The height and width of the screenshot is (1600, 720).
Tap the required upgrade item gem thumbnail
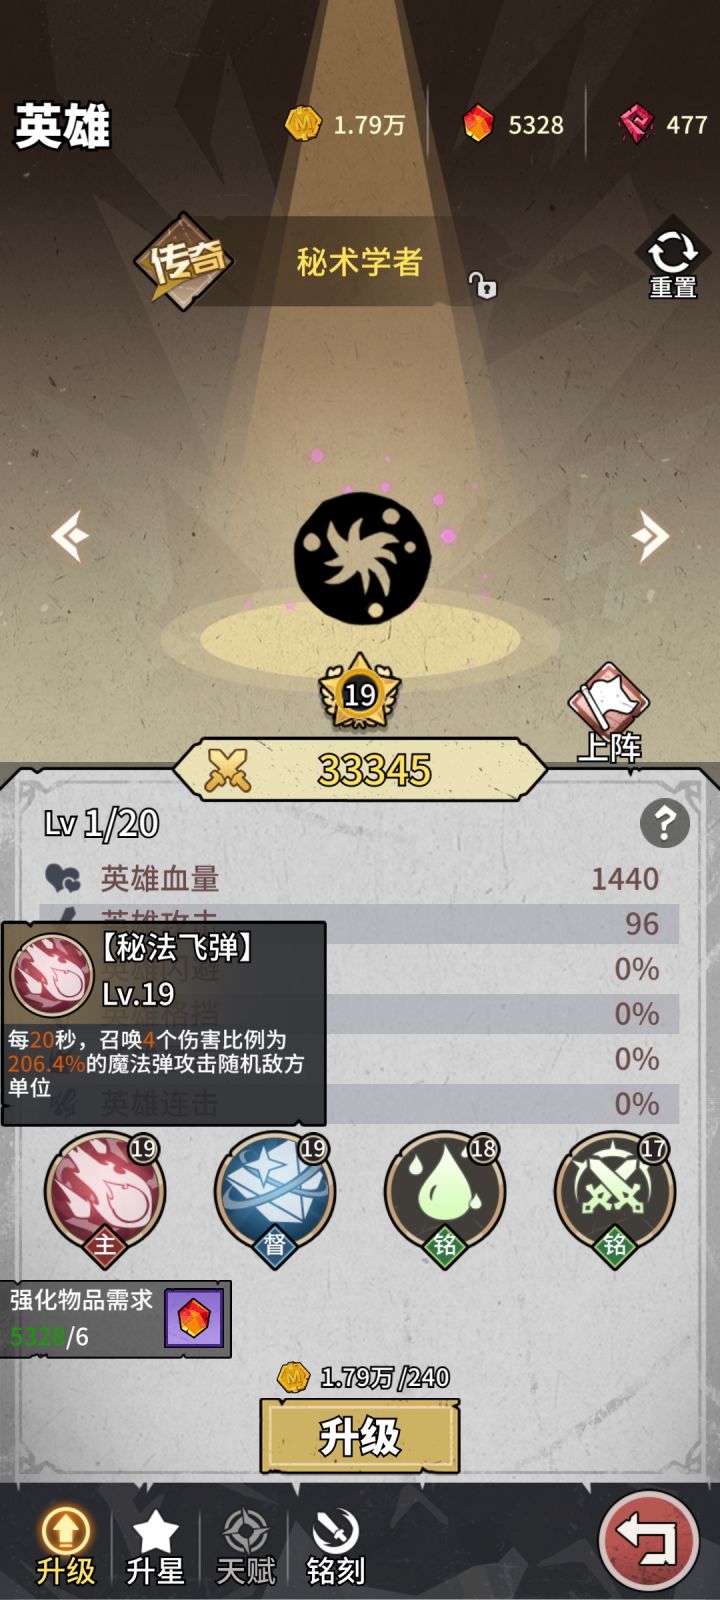click(194, 1319)
